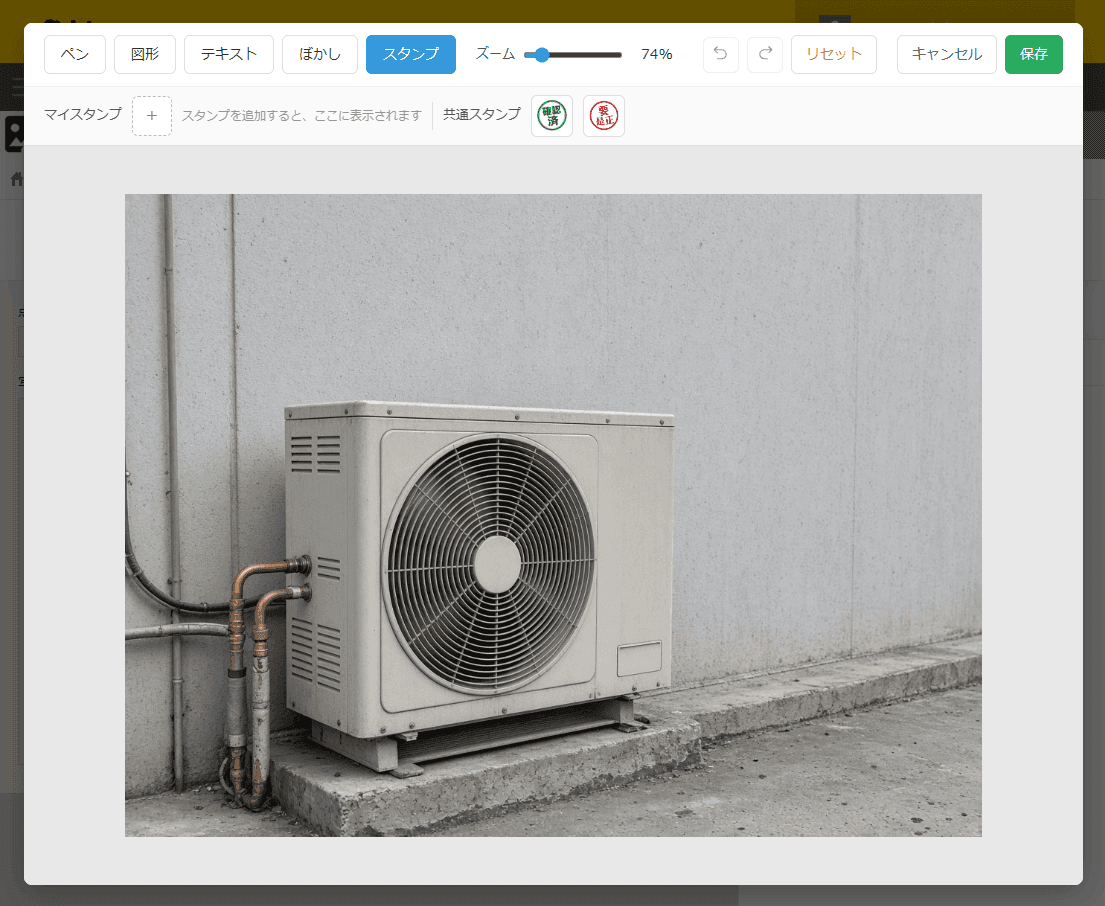Activate the ぼかし blur tool

(319, 54)
